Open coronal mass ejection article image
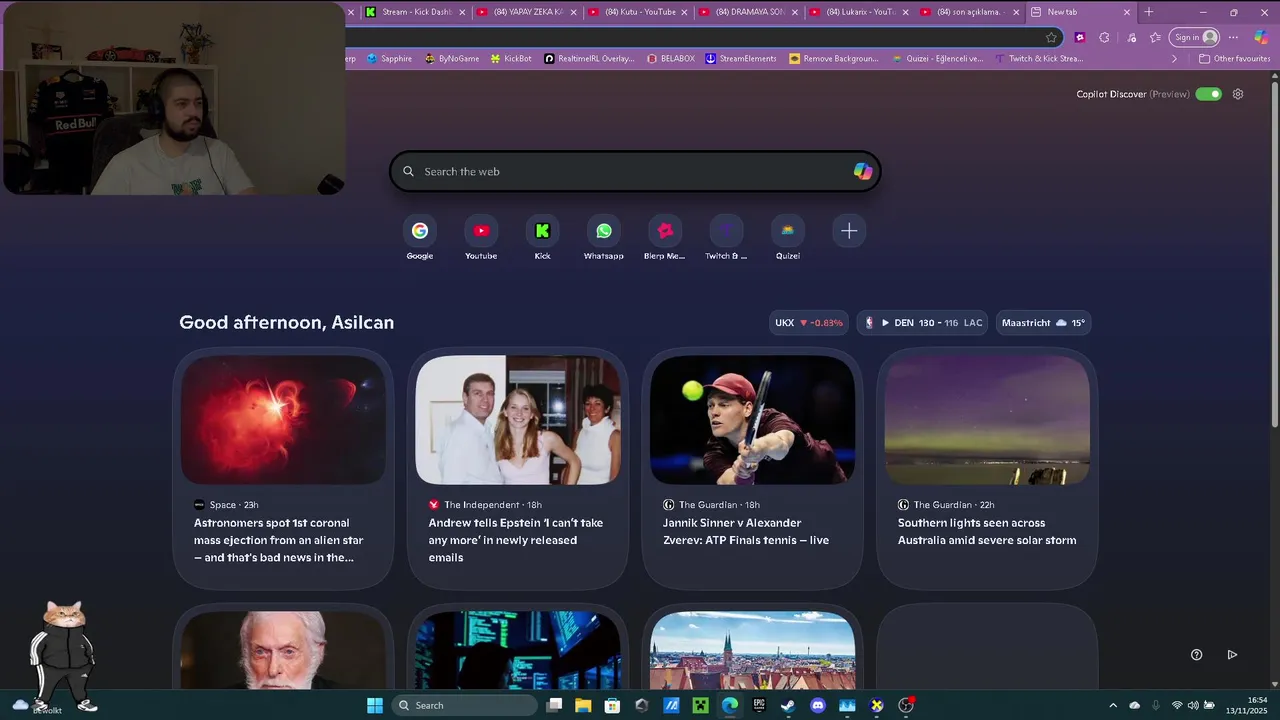 (283, 420)
